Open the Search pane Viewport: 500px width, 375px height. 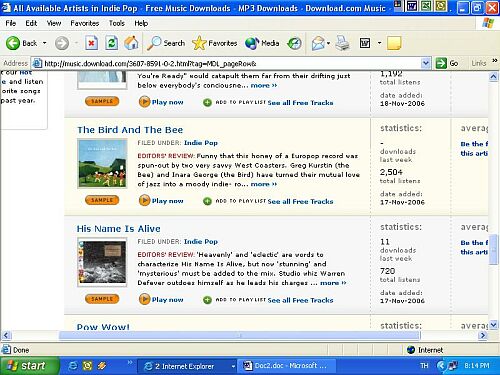pyautogui.click(x=166, y=43)
